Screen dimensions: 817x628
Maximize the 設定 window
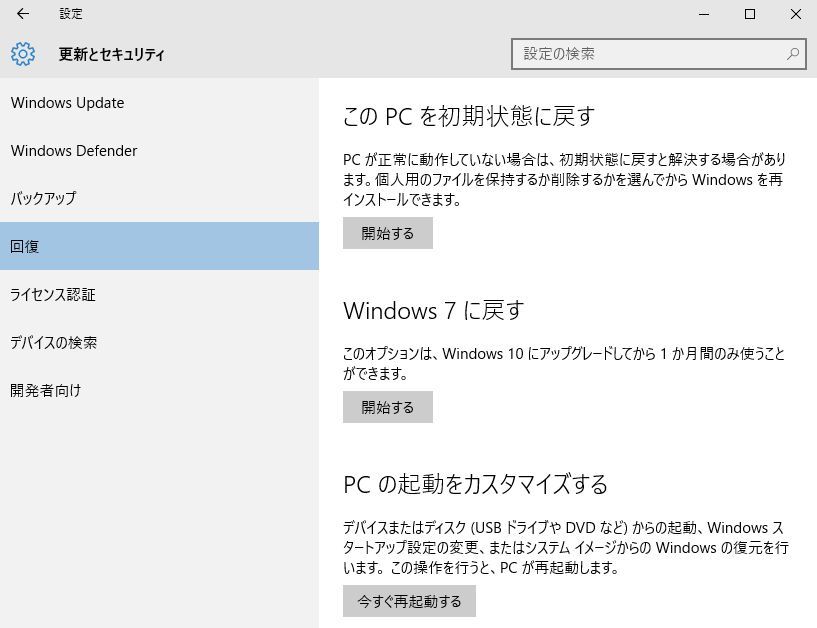pos(750,14)
